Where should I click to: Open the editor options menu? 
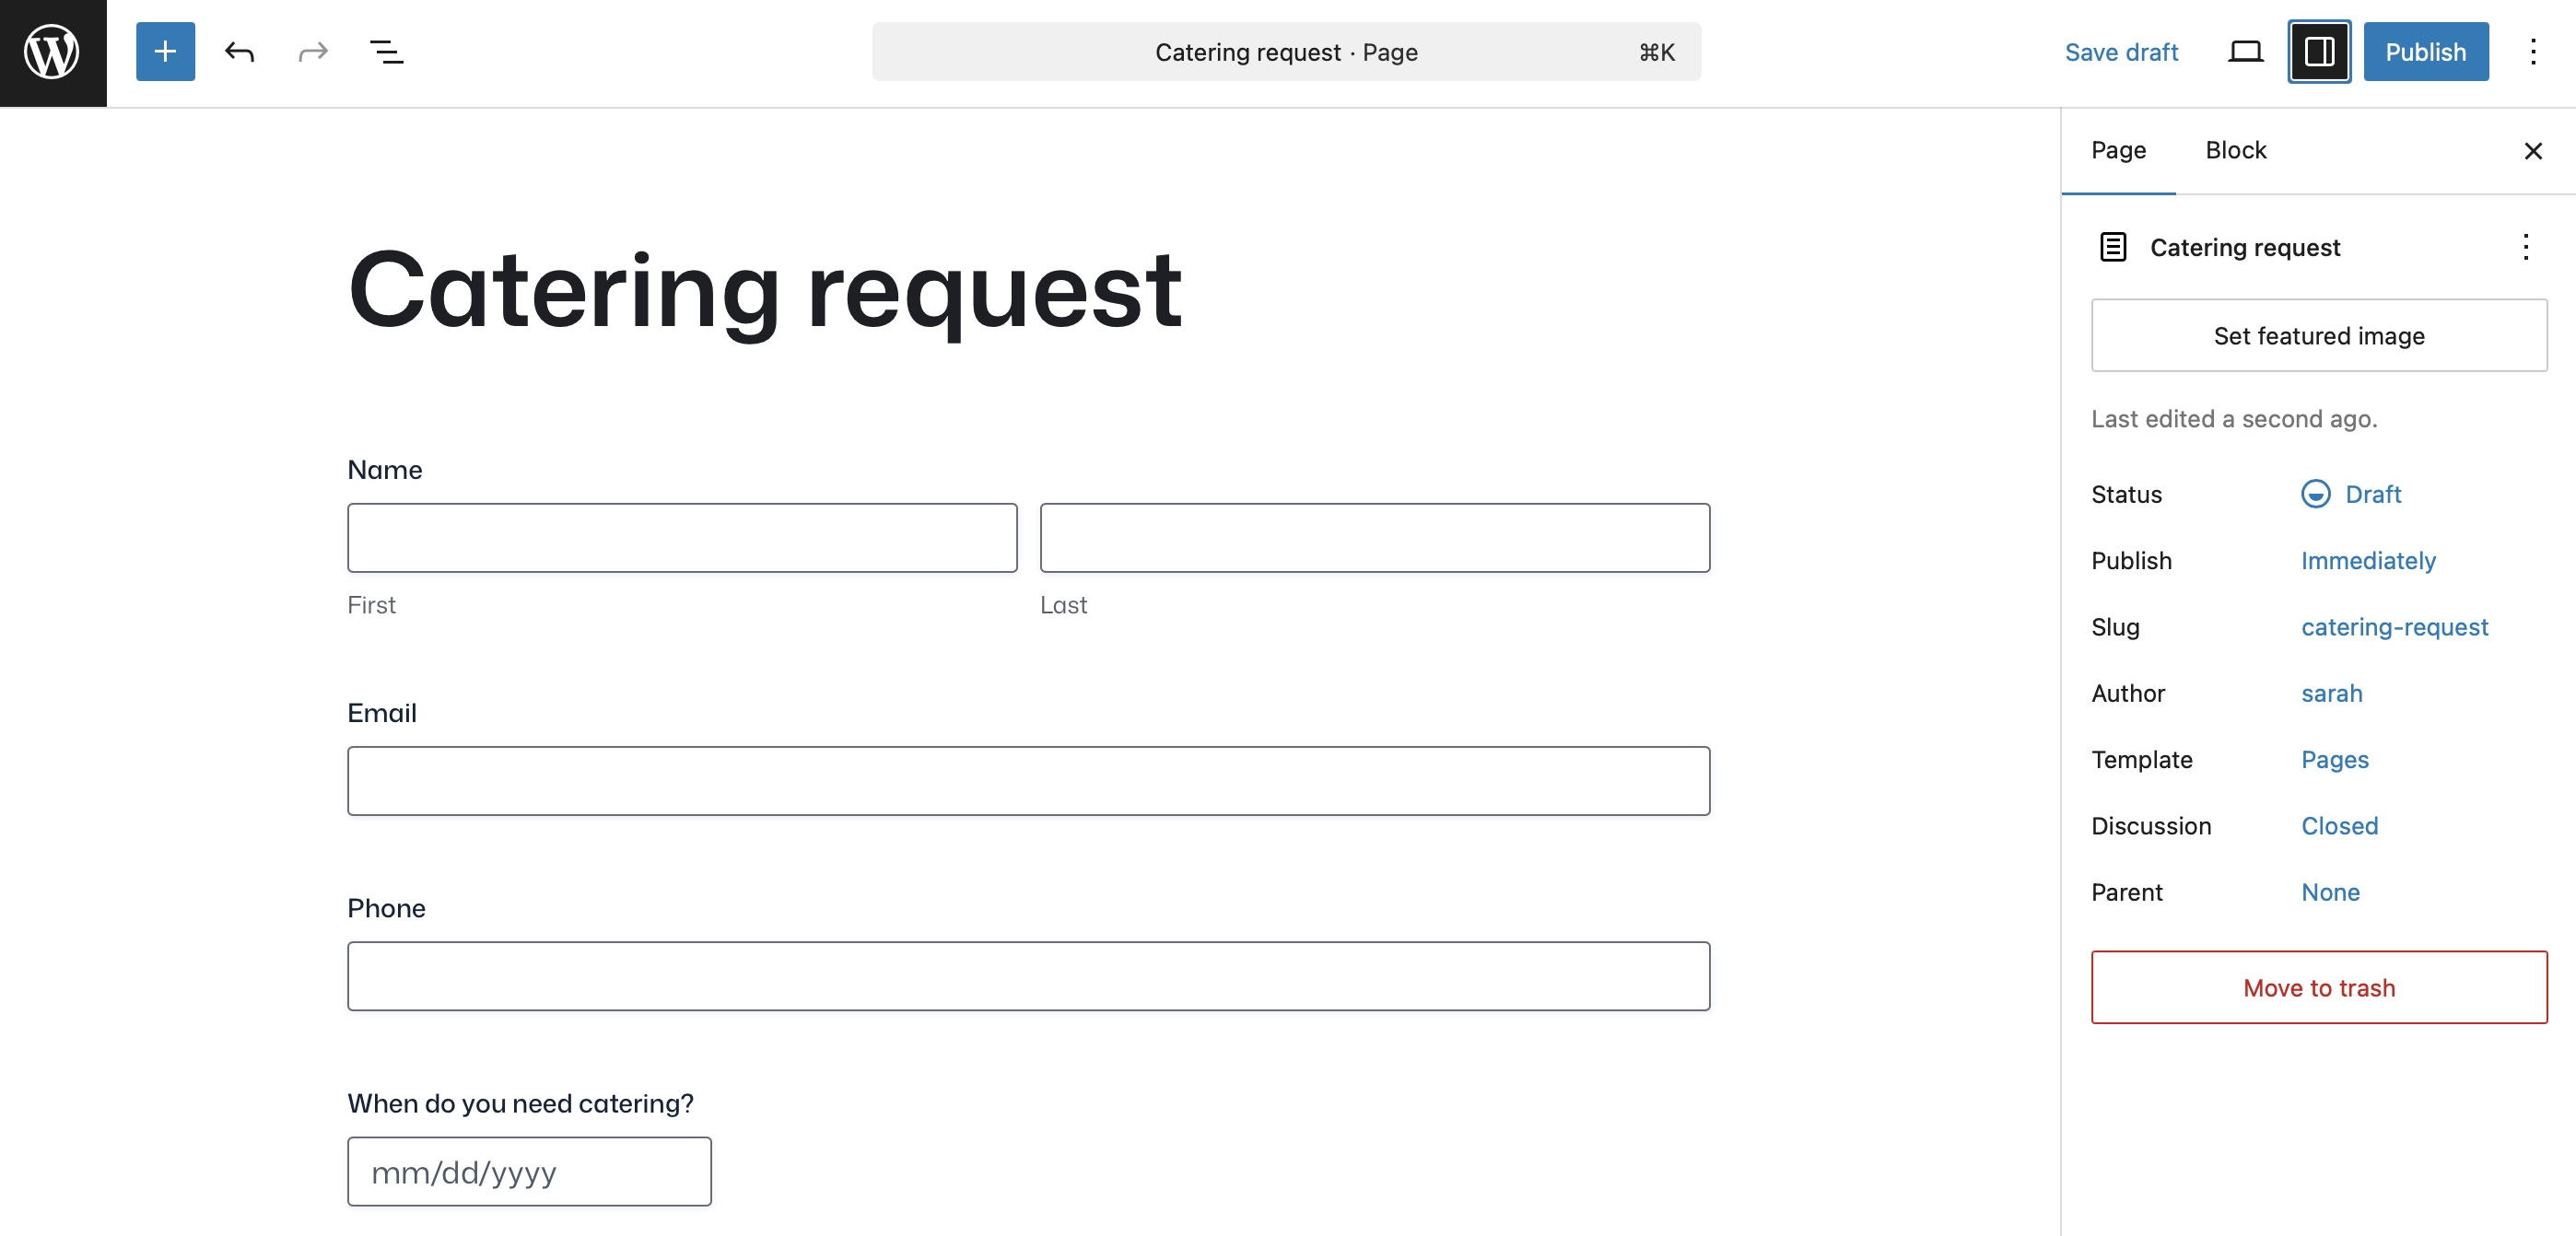coord(2534,51)
